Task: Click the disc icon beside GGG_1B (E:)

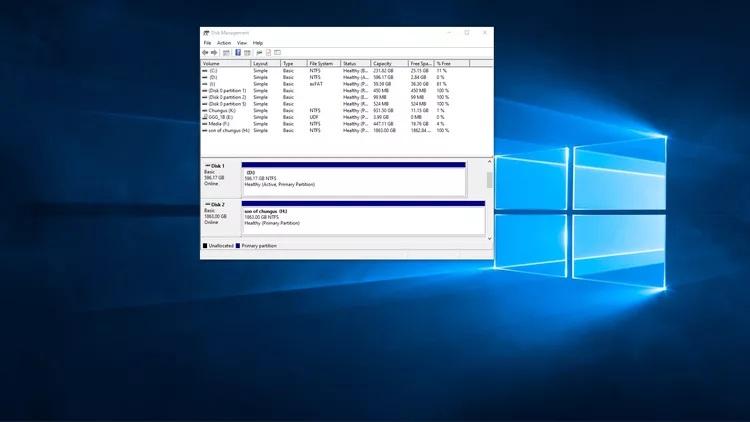Action: pyautogui.click(x=205, y=117)
